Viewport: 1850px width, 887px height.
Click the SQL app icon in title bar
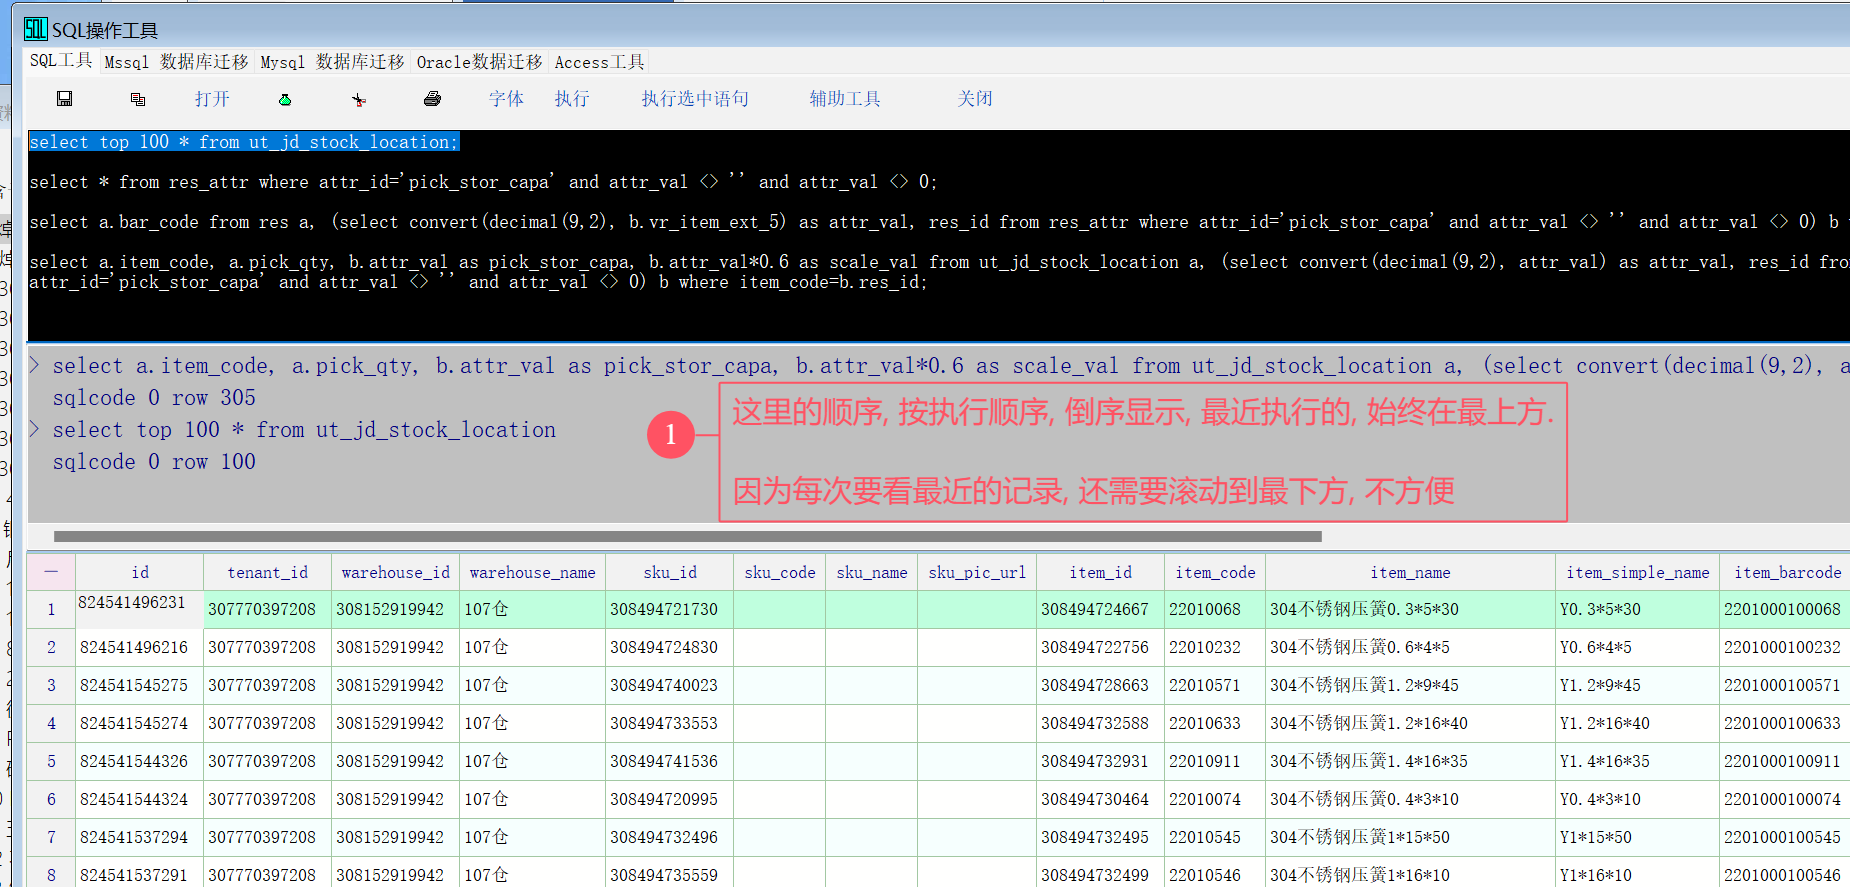(35, 29)
